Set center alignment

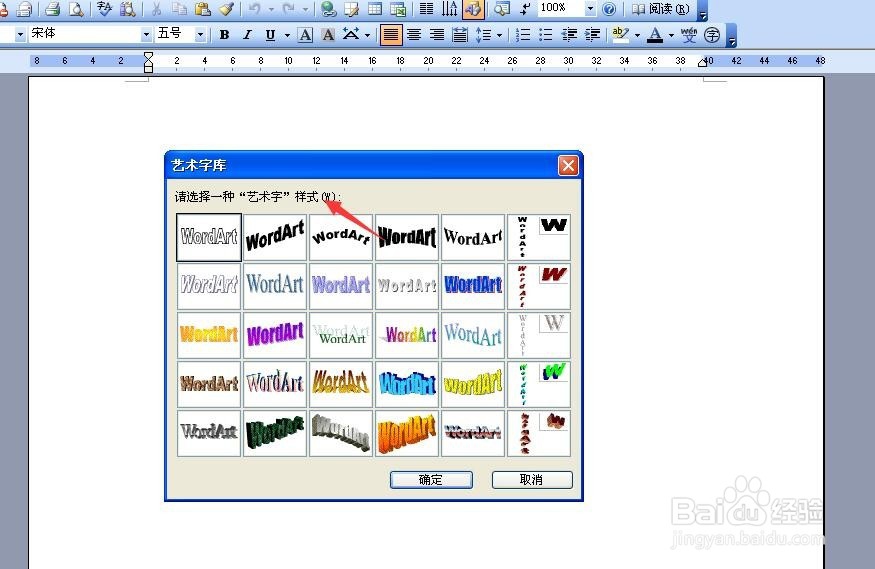[414, 35]
